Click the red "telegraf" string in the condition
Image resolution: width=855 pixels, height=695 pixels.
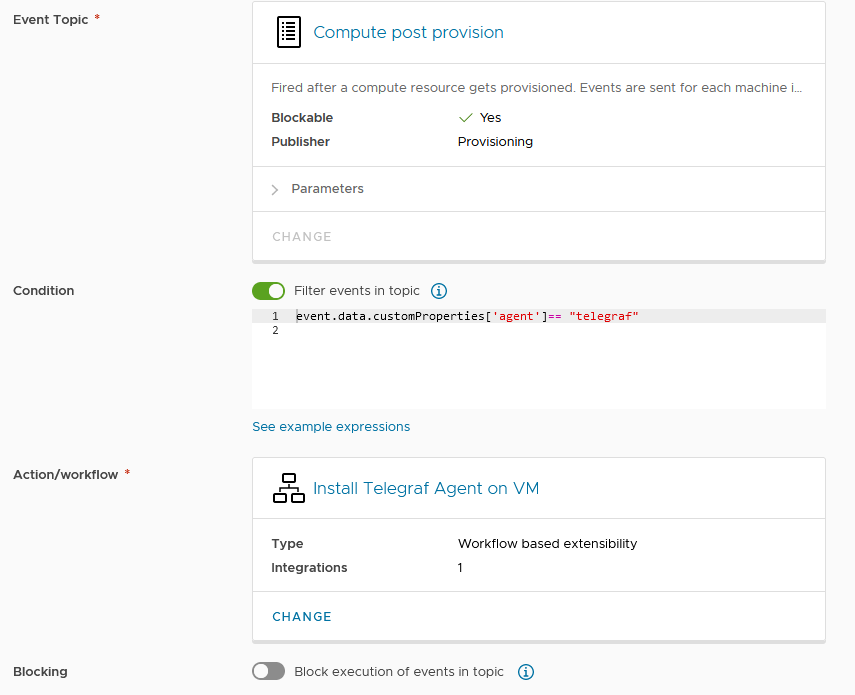[603, 316]
